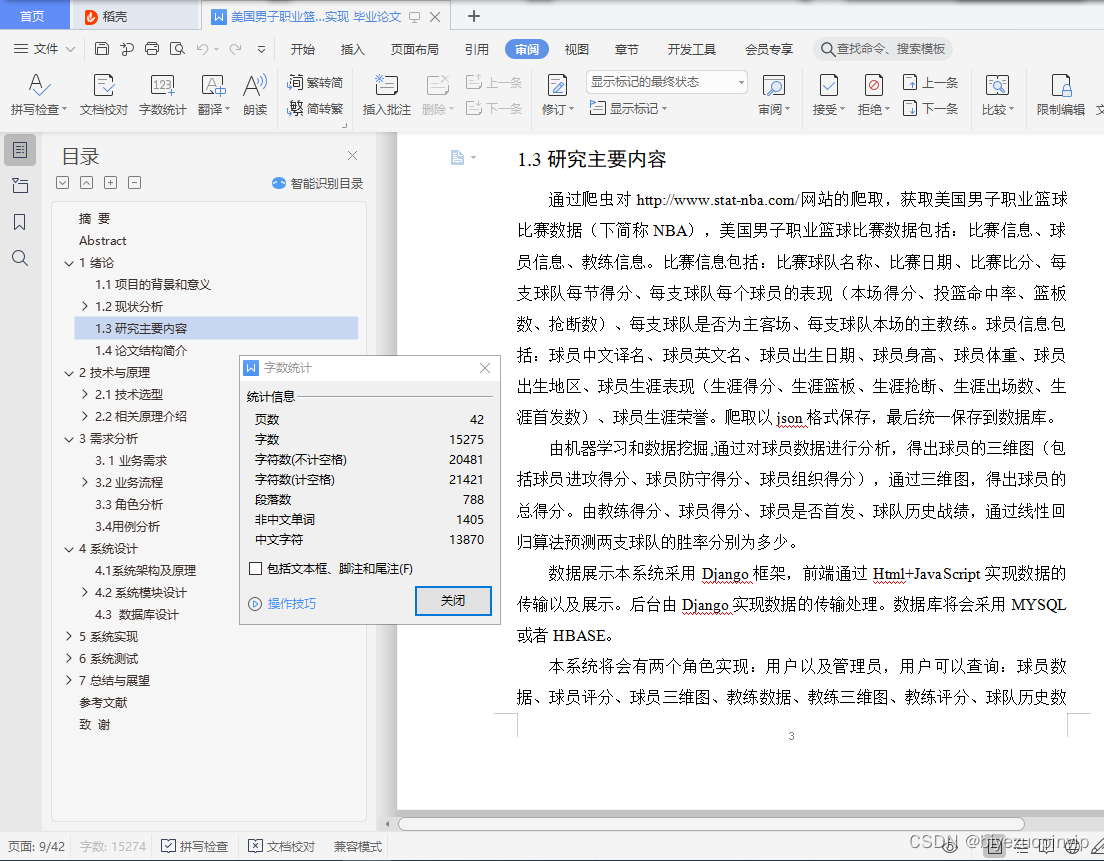Image resolution: width=1104 pixels, height=861 pixels.
Task: Go to previous revision 上一条
Action: (930, 82)
